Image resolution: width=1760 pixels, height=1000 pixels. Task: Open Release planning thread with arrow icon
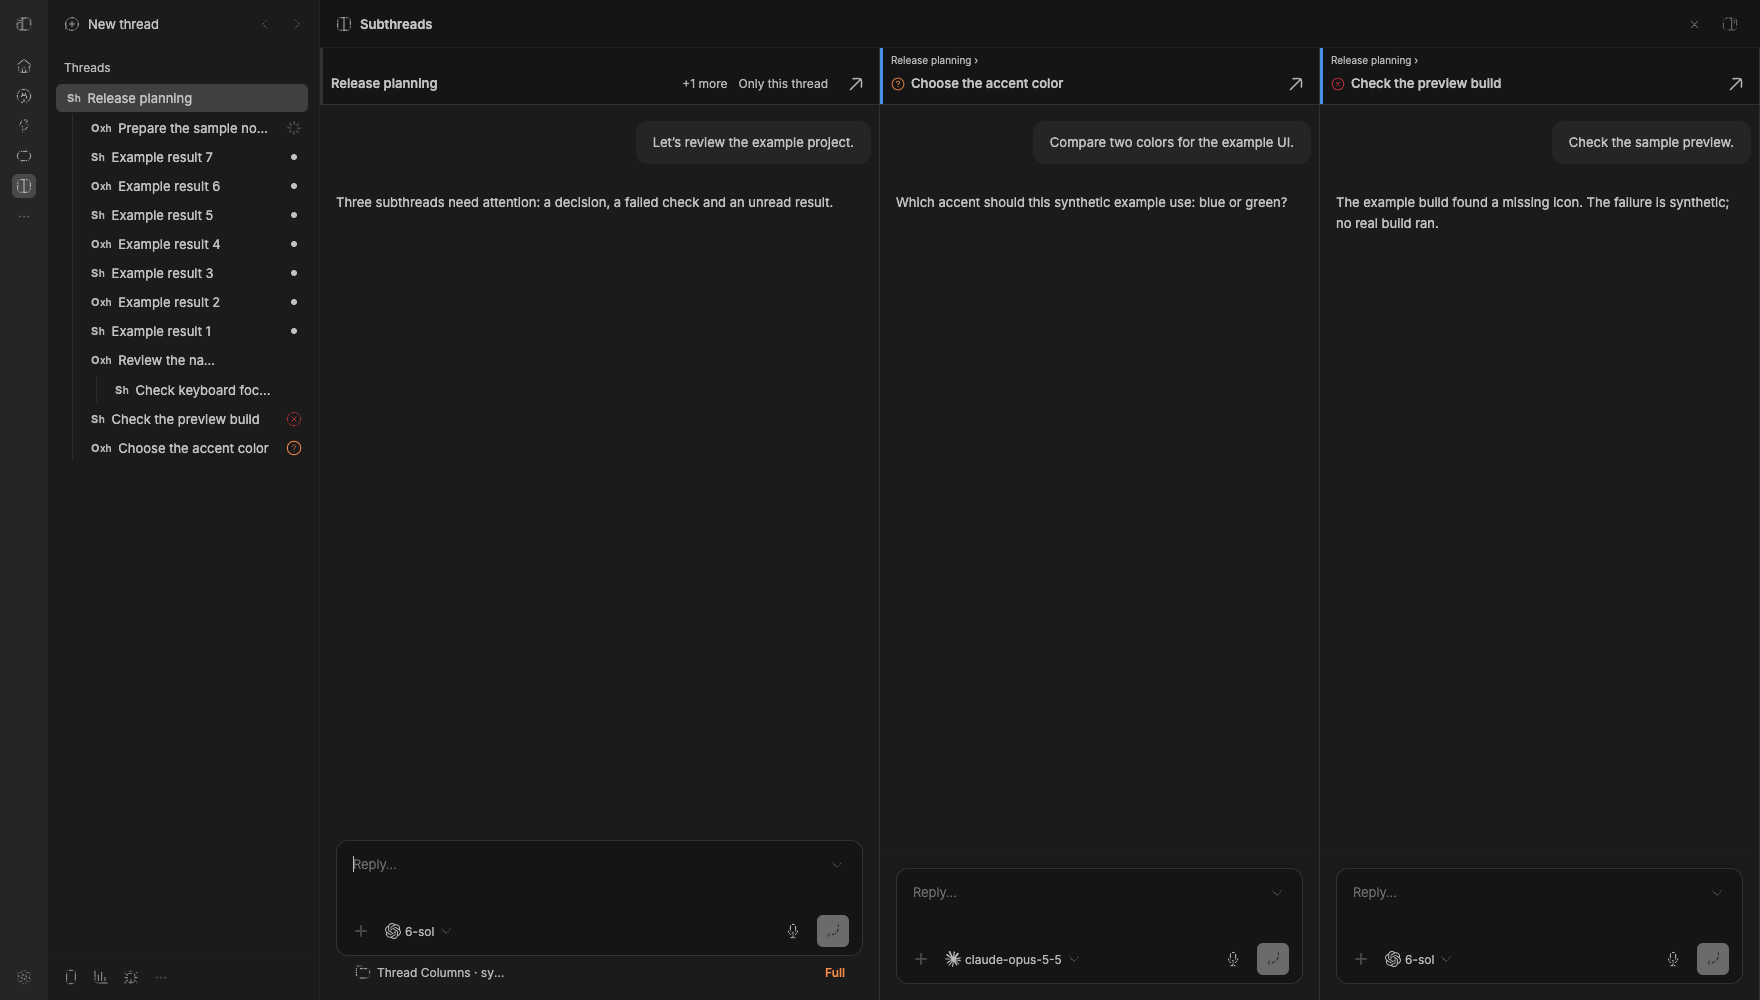[x=856, y=84]
